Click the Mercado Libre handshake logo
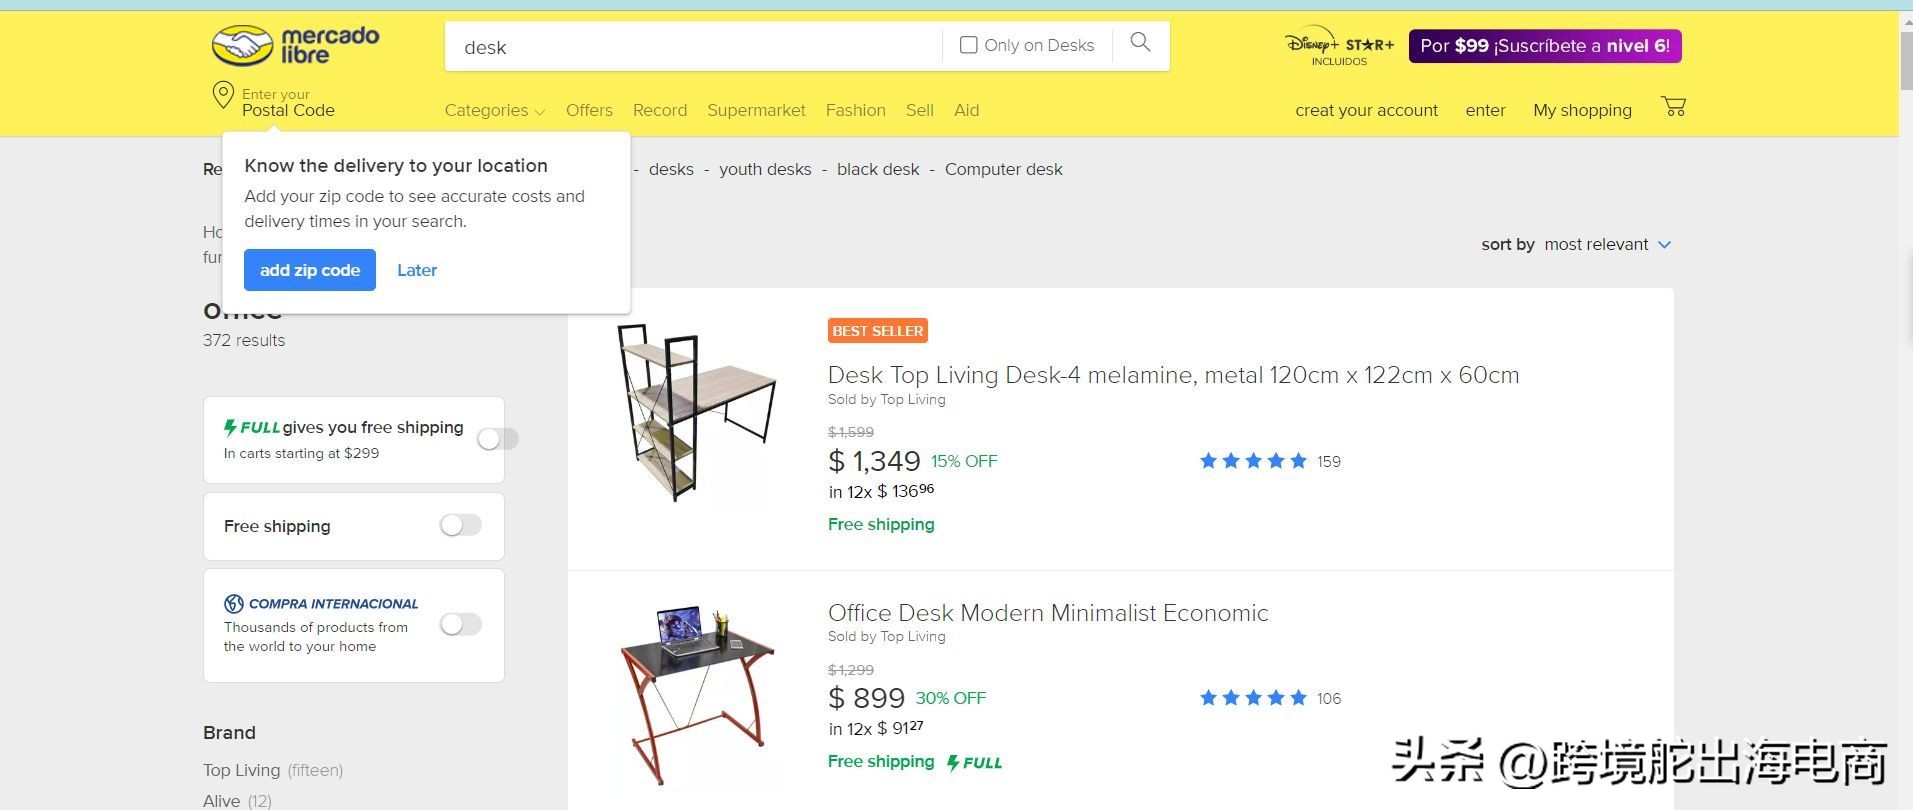Screen dimensions: 1913x810 point(243,46)
